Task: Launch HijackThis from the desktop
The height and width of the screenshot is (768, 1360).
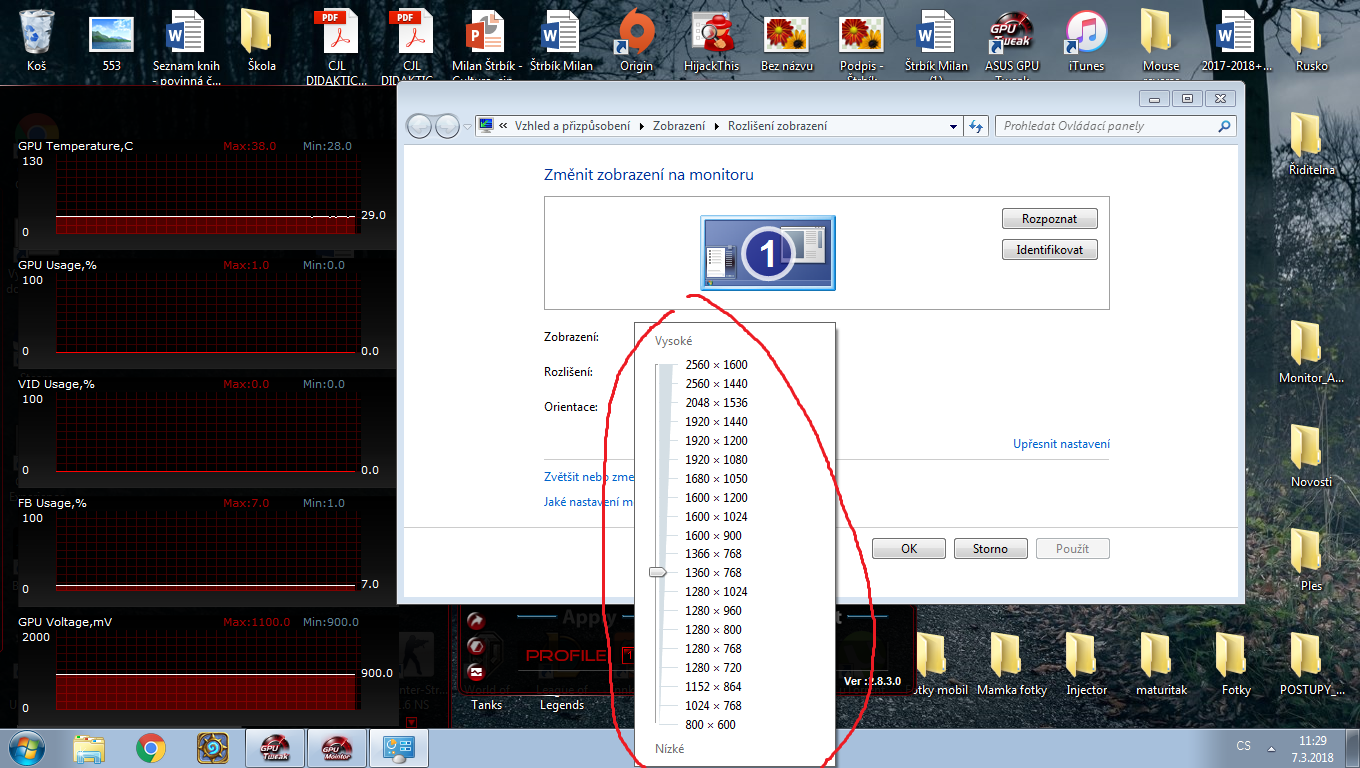Action: tap(711, 40)
